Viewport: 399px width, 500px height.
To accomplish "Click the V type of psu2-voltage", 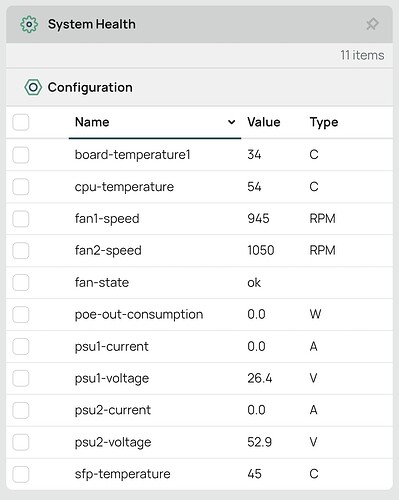I will (313, 442).
